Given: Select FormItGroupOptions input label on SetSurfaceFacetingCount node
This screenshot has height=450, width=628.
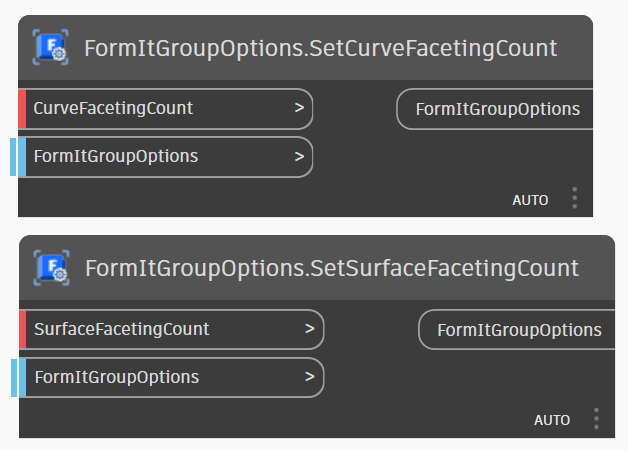Looking at the screenshot, I should coord(116,377).
